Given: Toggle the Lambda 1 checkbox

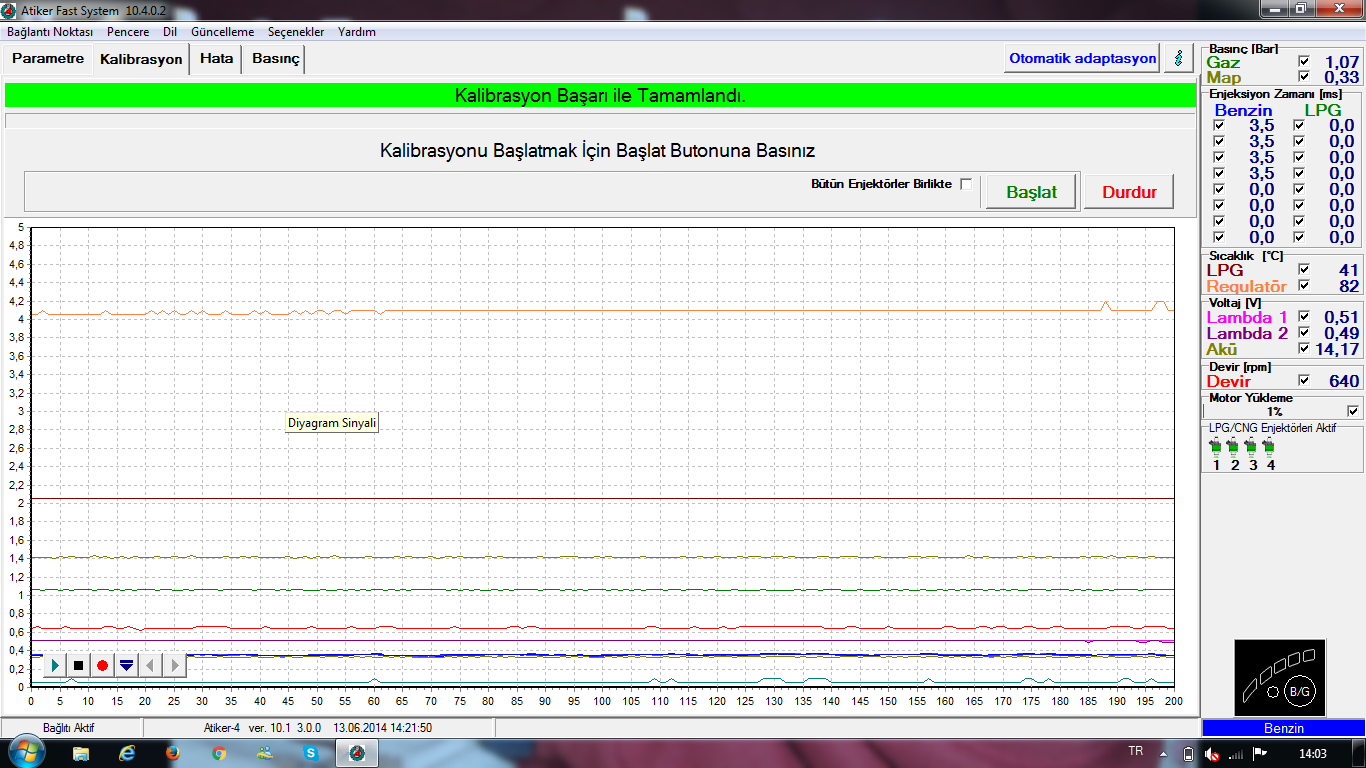Looking at the screenshot, I should click(1303, 317).
